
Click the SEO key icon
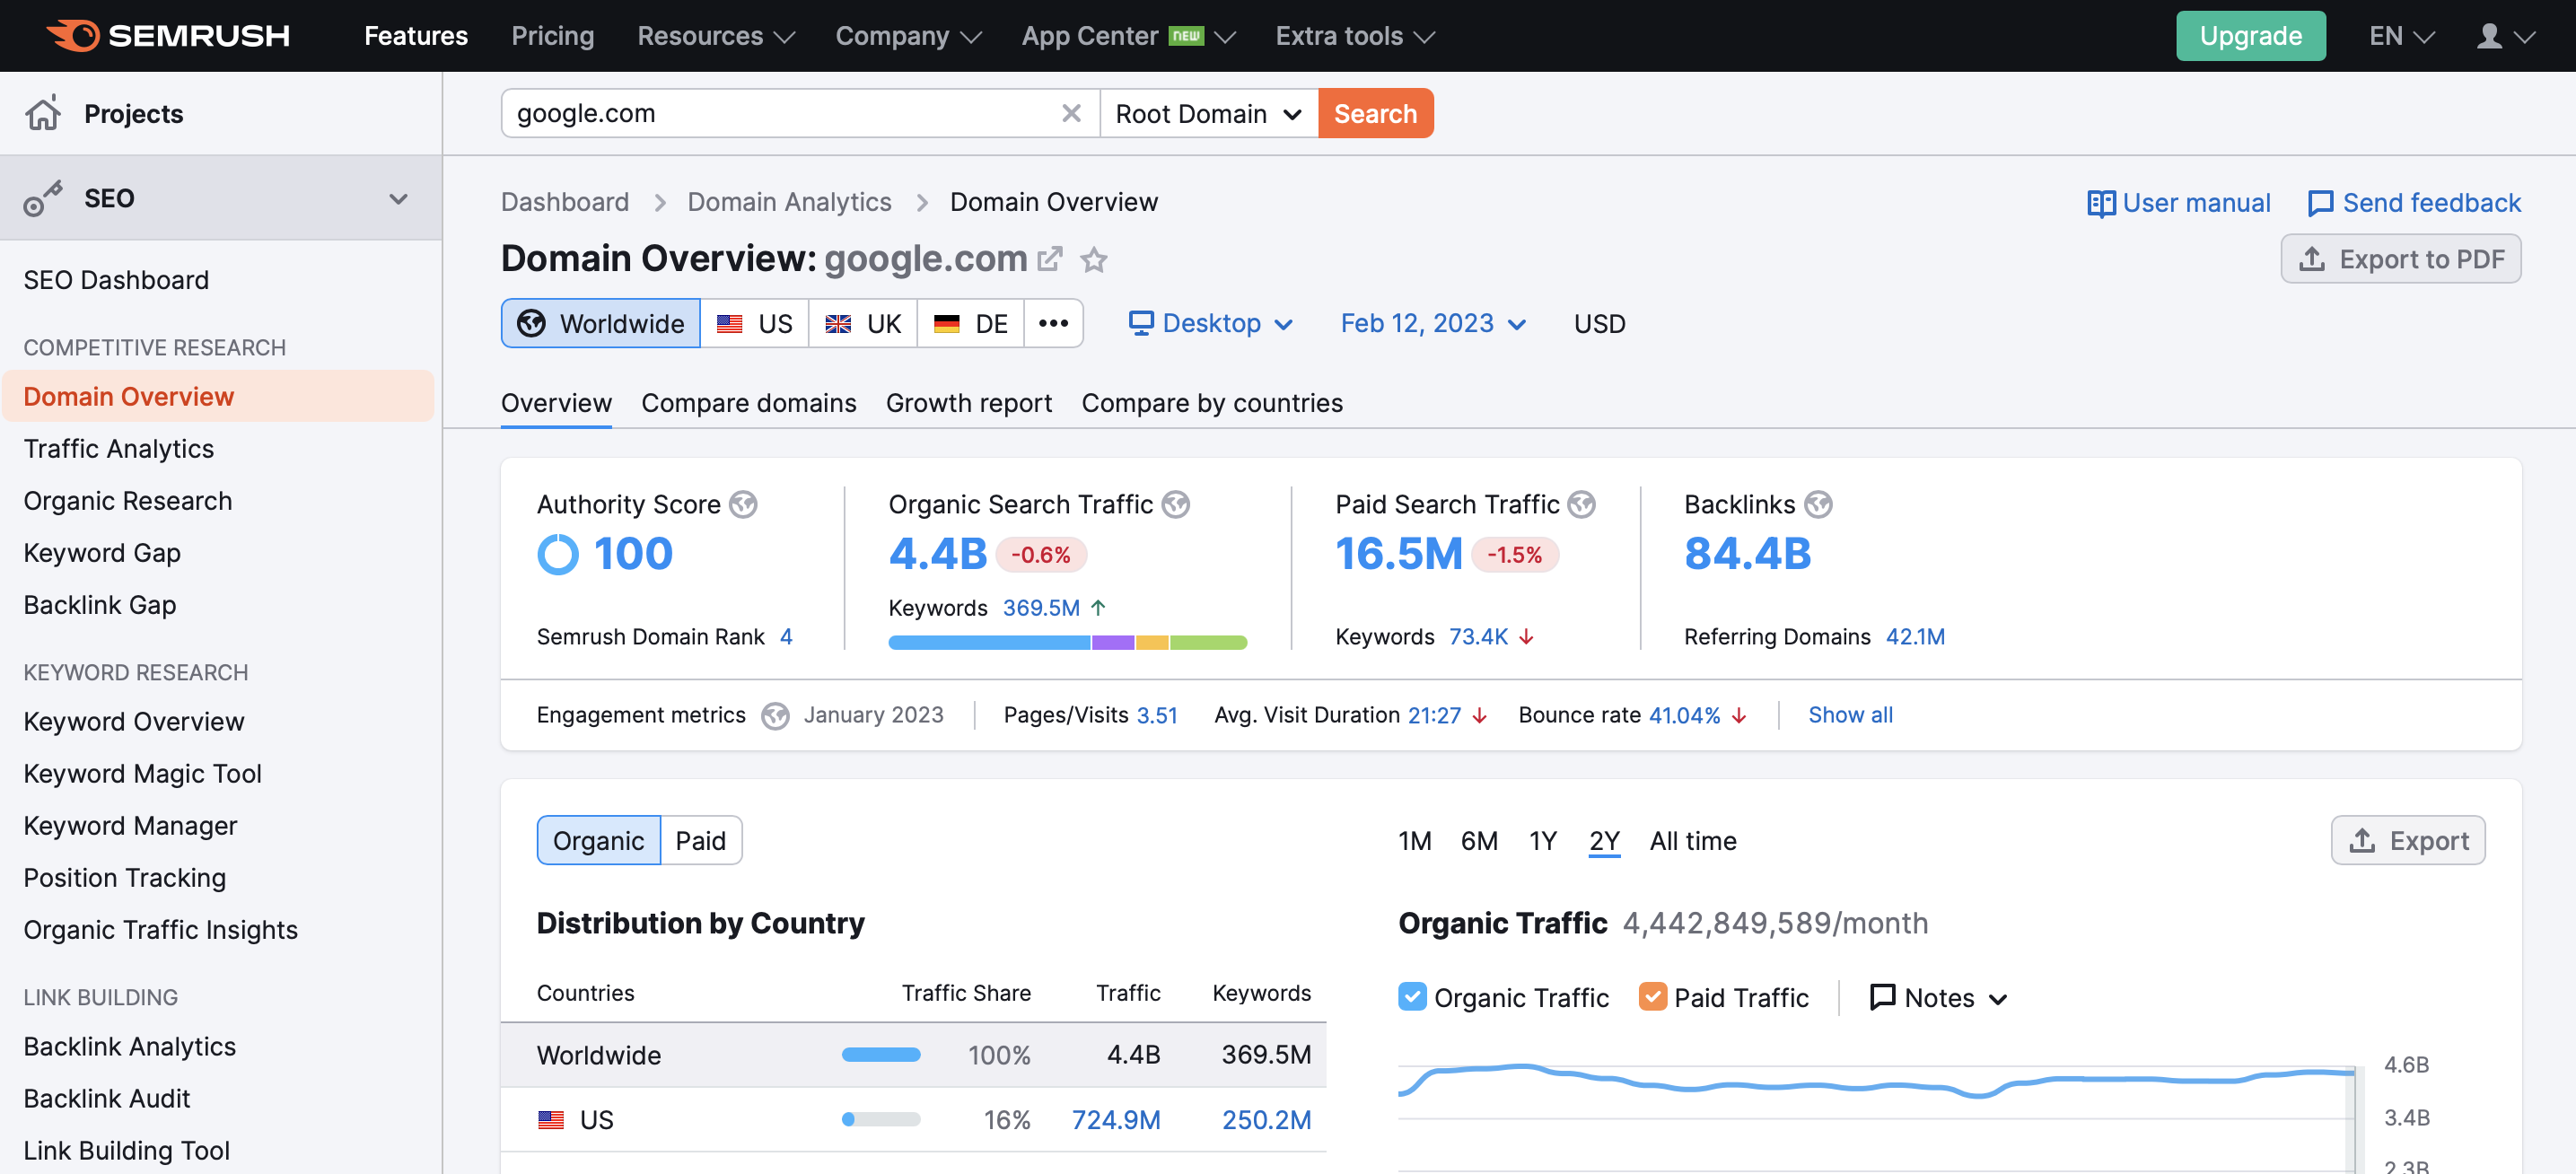43,198
